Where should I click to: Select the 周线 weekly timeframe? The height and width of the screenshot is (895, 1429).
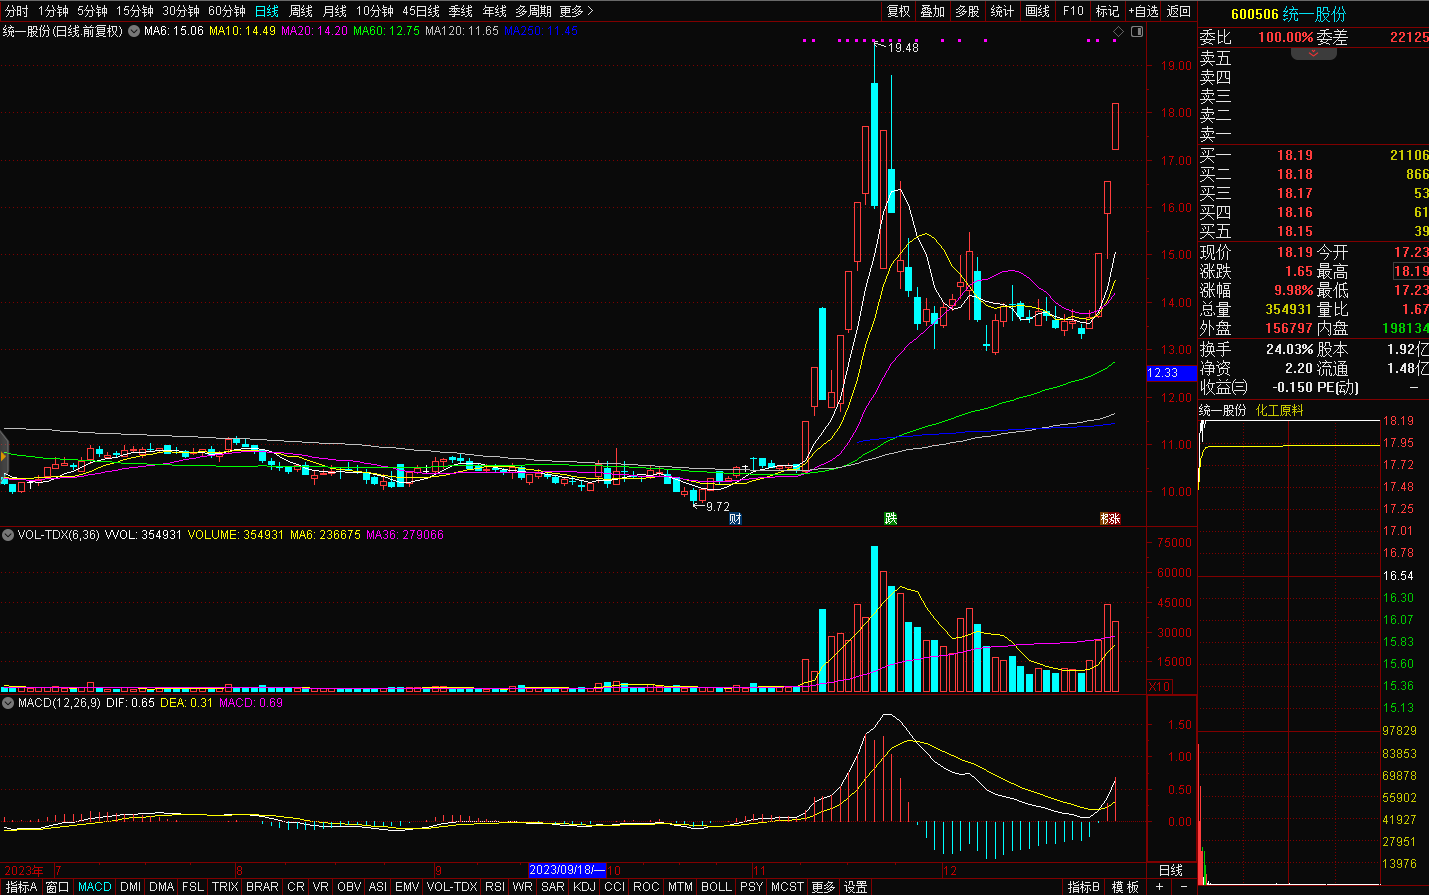pos(301,11)
